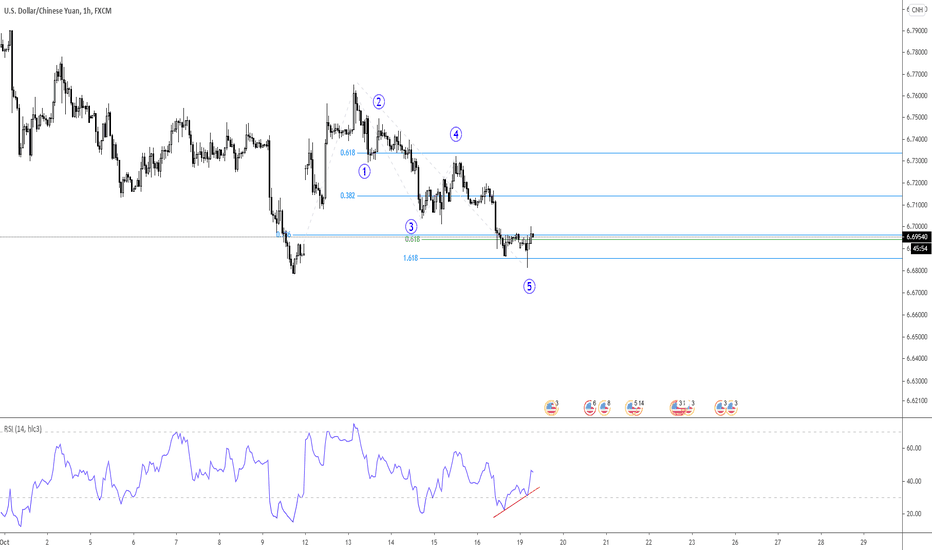The width and height of the screenshot is (932, 550).
Task: Click the Oct label on time axis
Action: coord(5,542)
